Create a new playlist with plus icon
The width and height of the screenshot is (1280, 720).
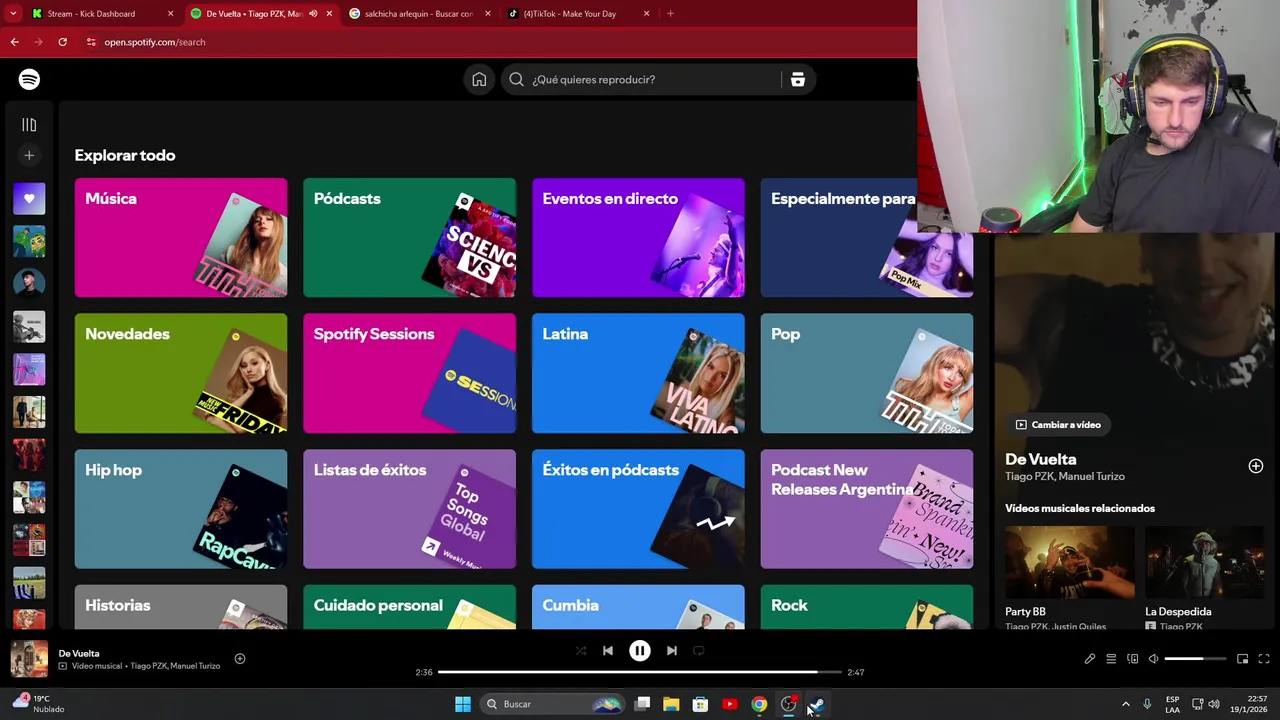pos(29,155)
